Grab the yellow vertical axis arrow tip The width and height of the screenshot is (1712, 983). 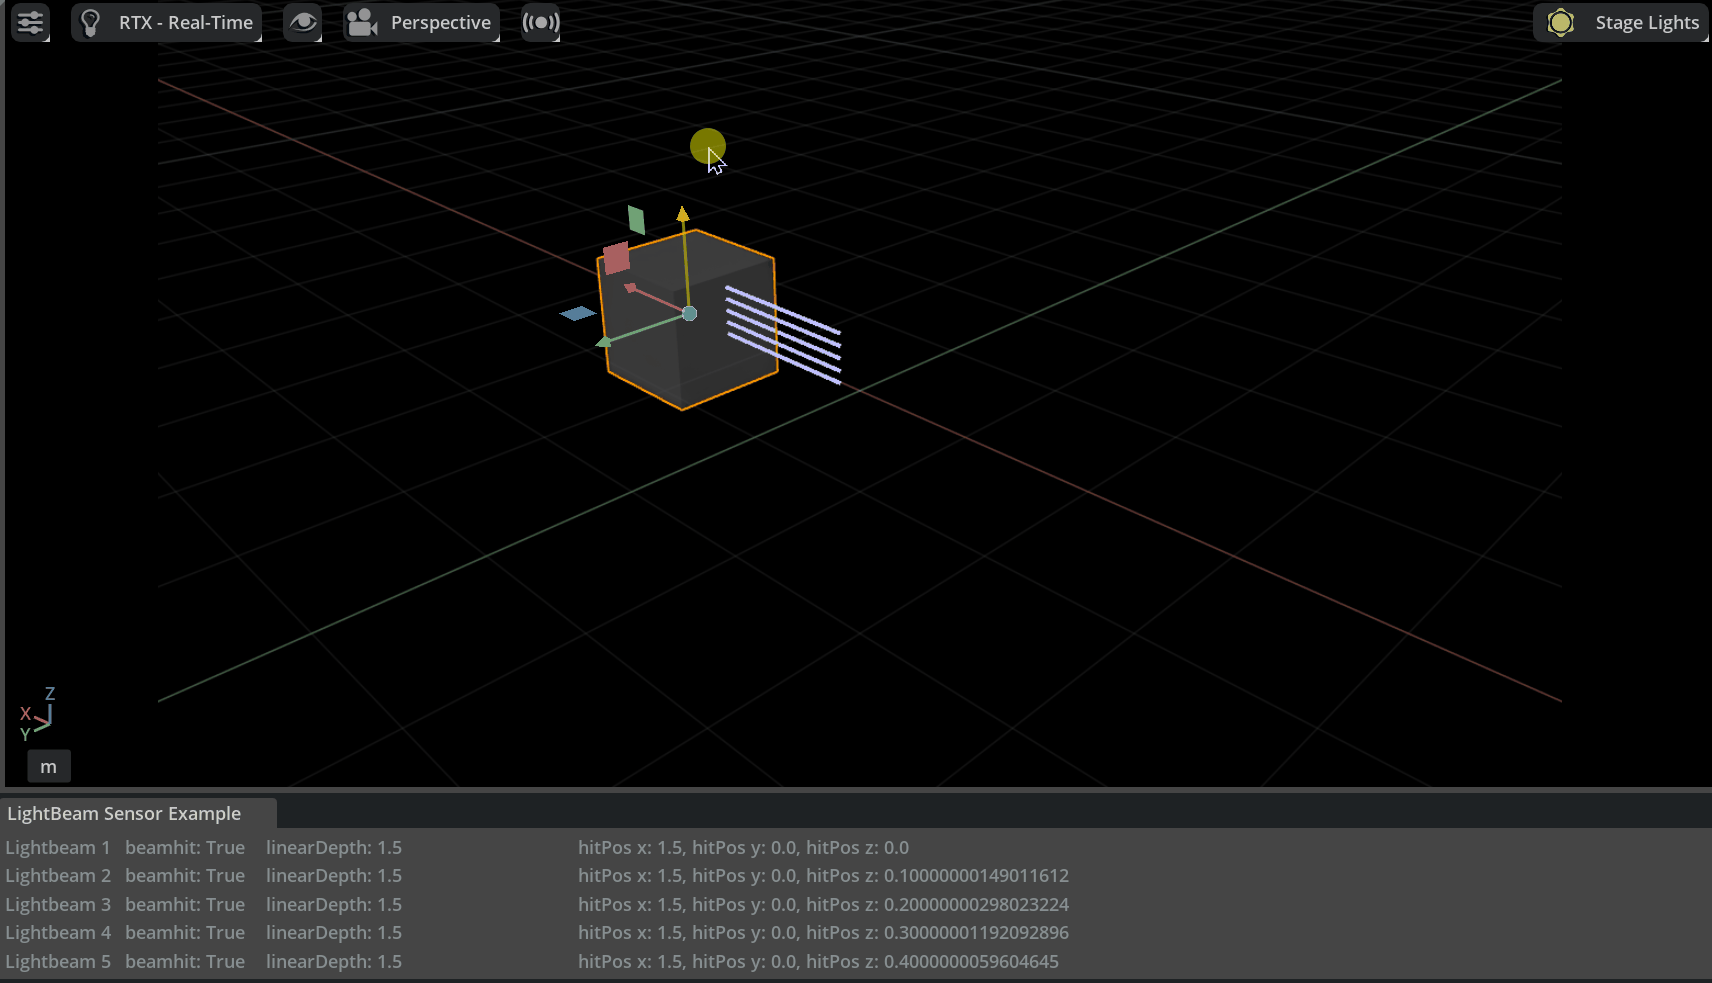(x=683, y=214)
